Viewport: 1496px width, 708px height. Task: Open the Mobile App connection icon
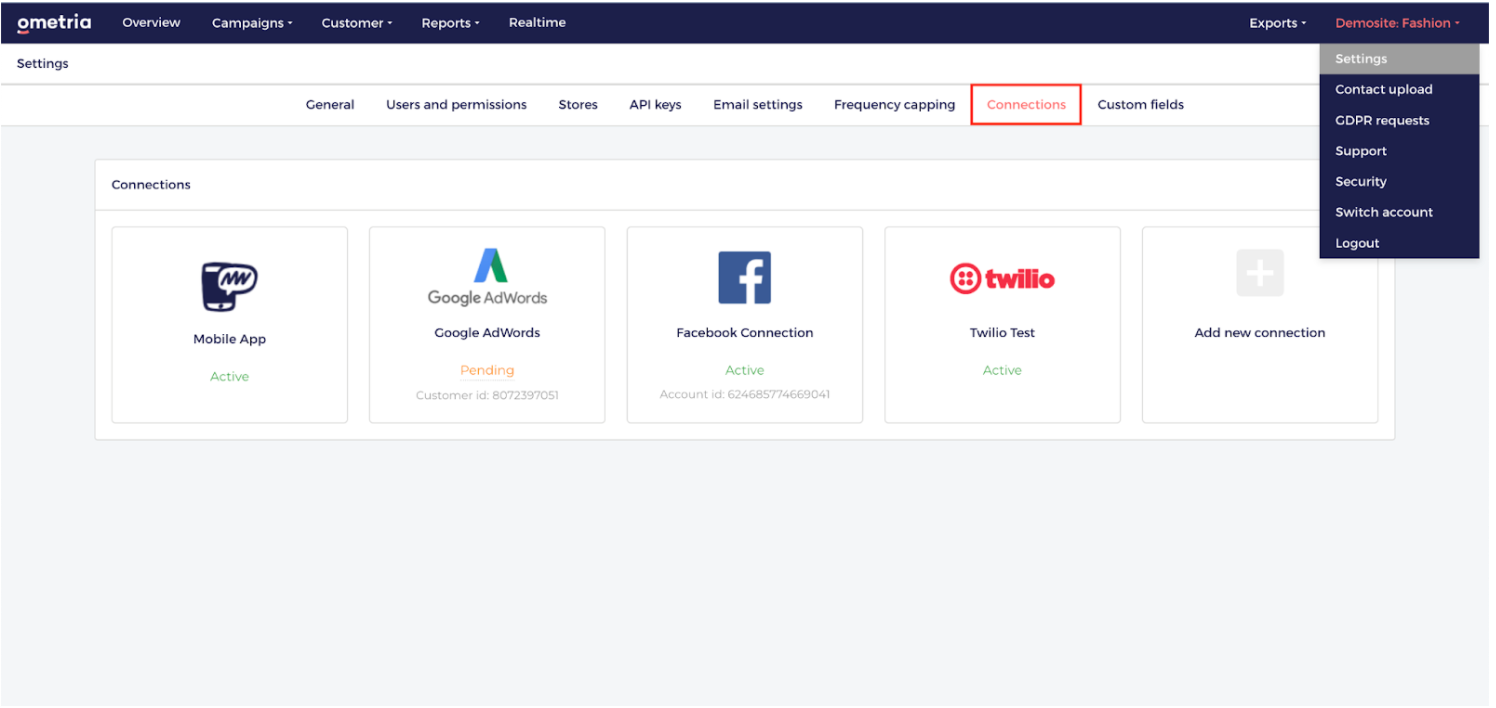(229, 277)
